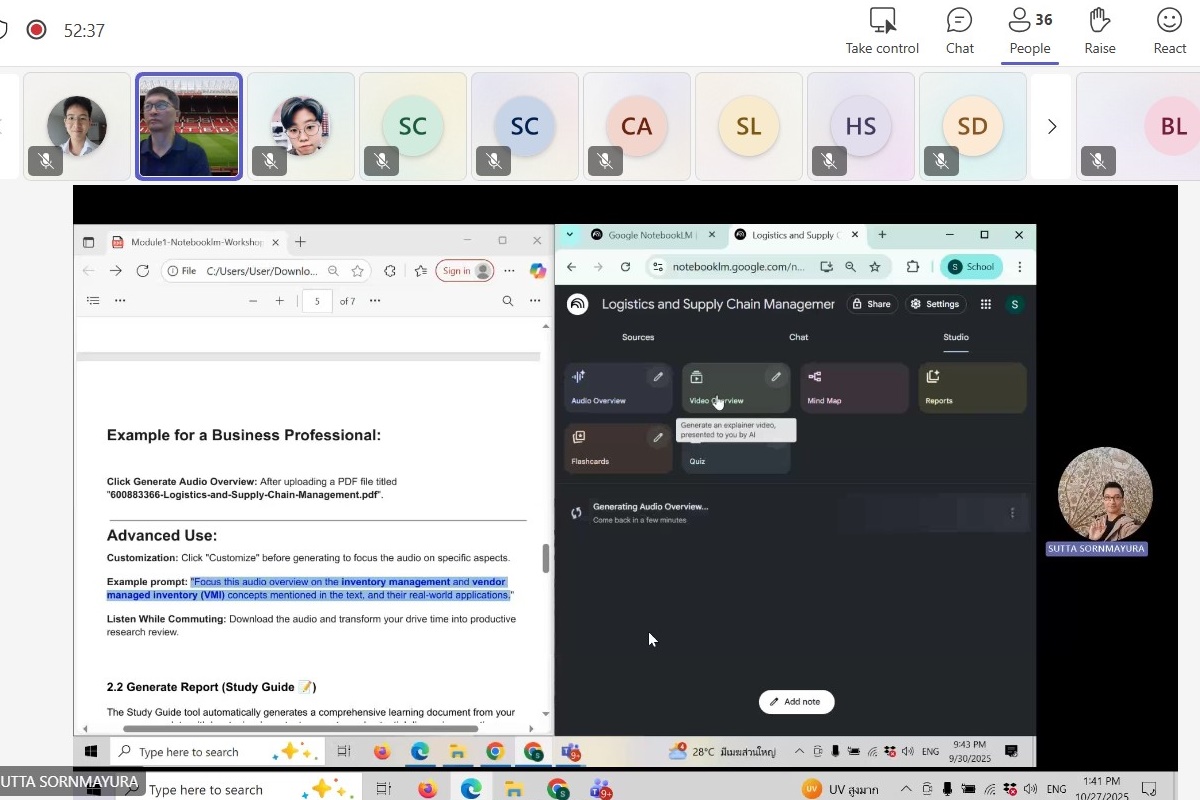Open the React emoji menu
1200x800 pixels.
pos(1169,21)
